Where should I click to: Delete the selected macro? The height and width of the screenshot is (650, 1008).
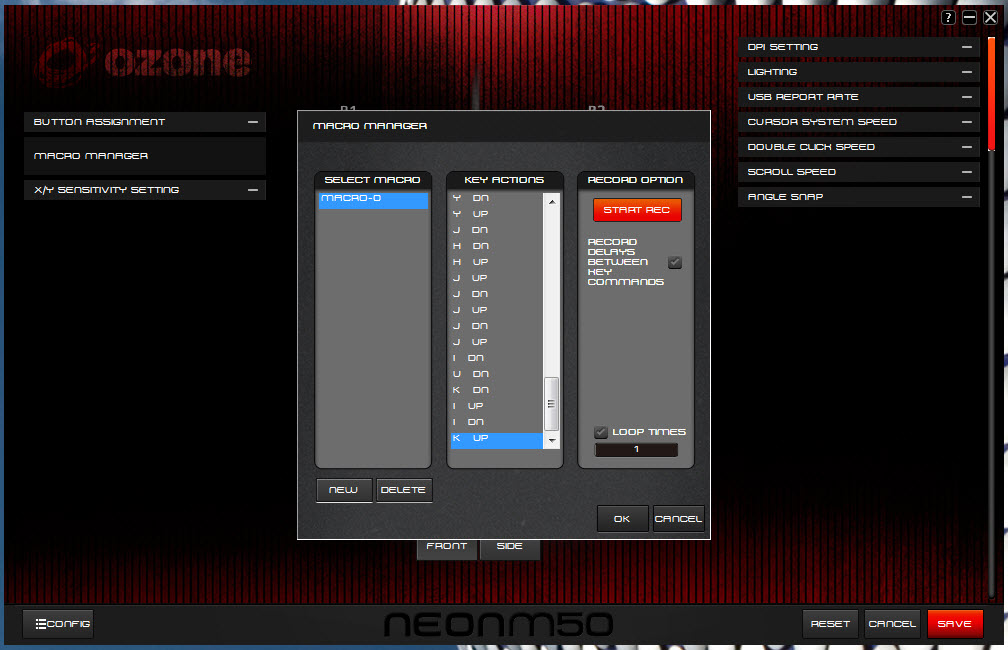(404, 490)
